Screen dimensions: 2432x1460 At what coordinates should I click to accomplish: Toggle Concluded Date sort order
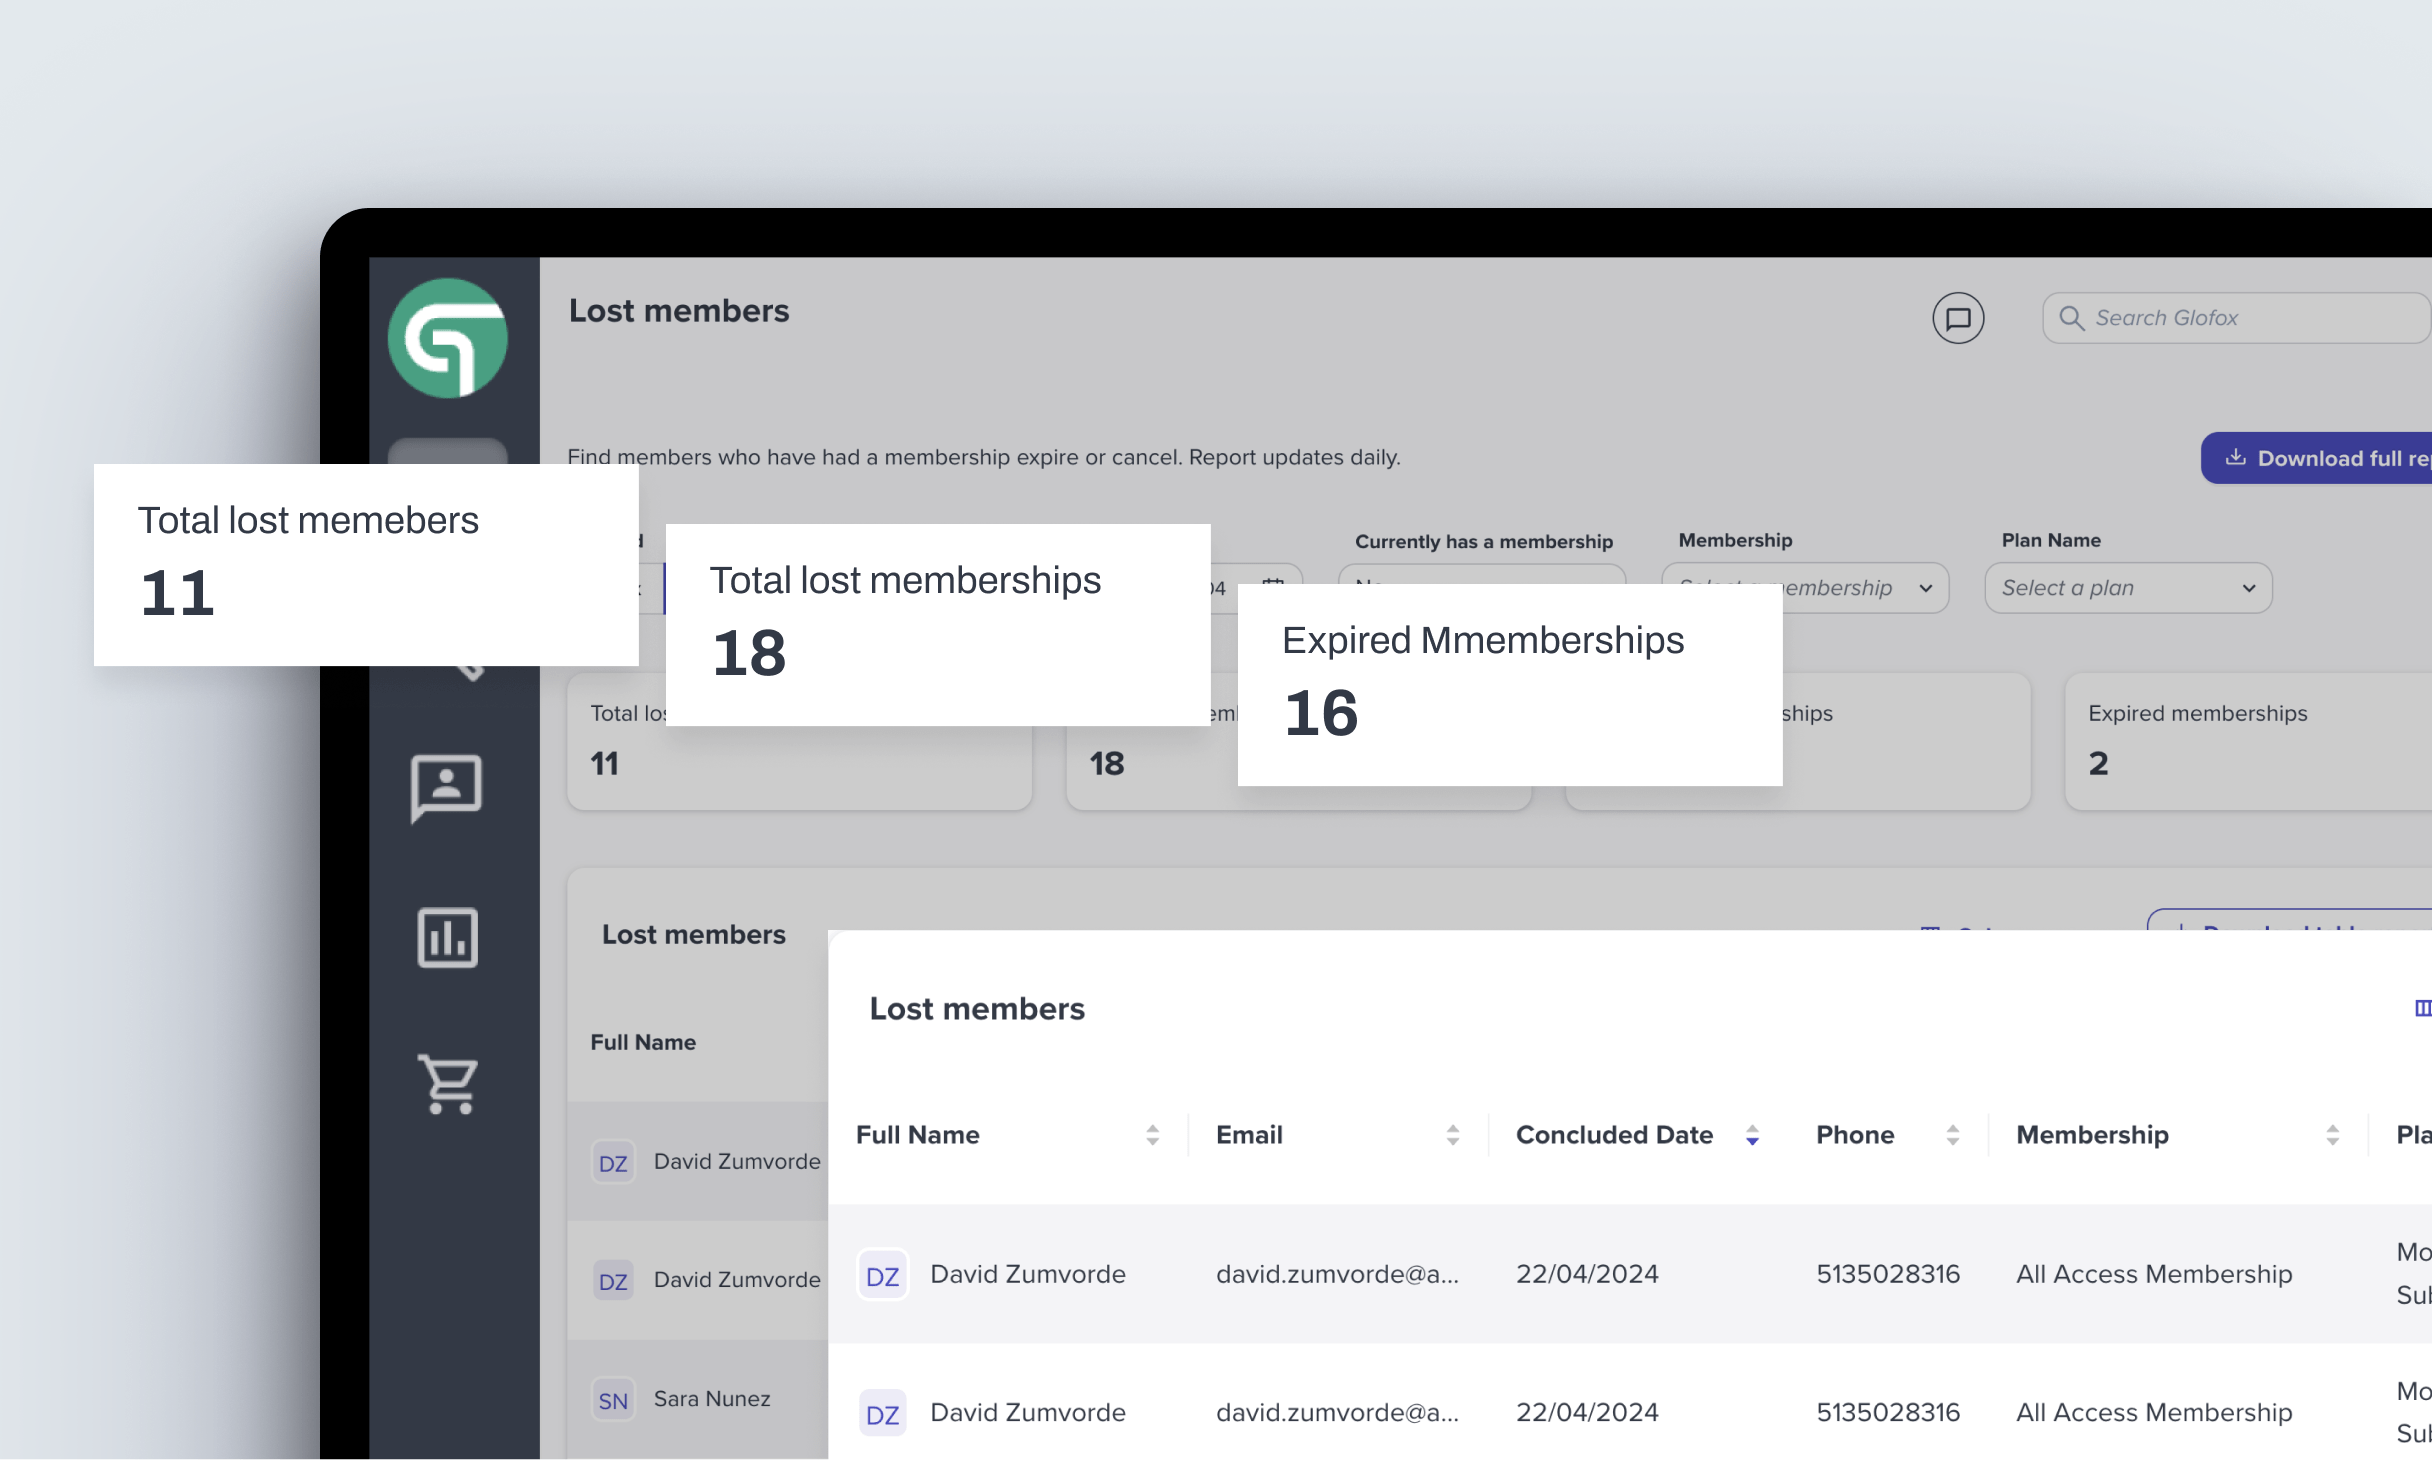tap(1752, 1135)
